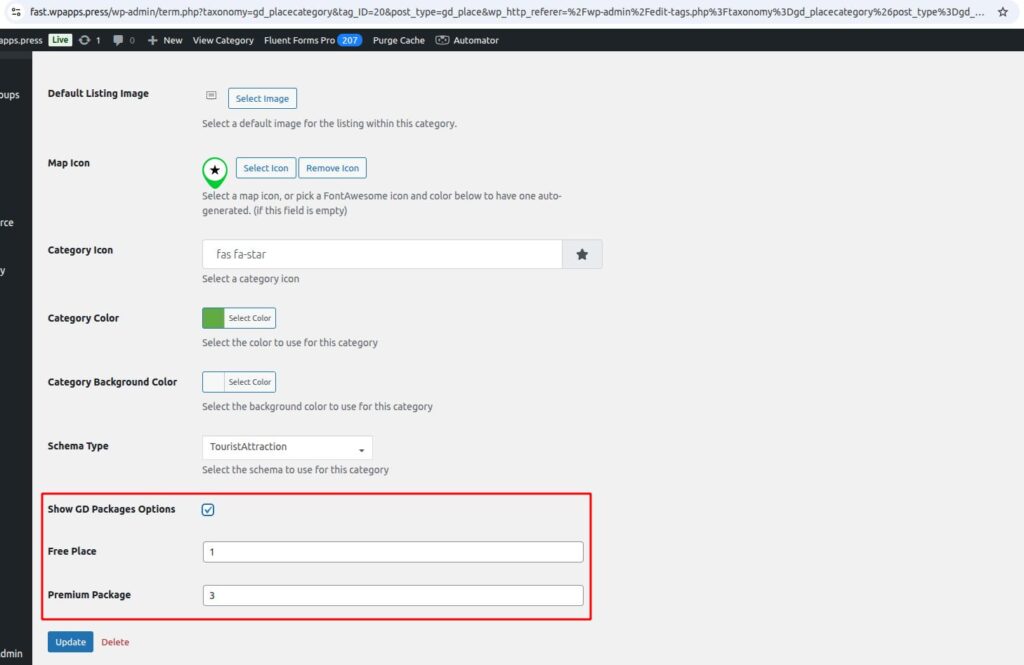Click the default listing image placeholder icon
Viewport: 1024px width, 665px height.
(x=211, y=96)
